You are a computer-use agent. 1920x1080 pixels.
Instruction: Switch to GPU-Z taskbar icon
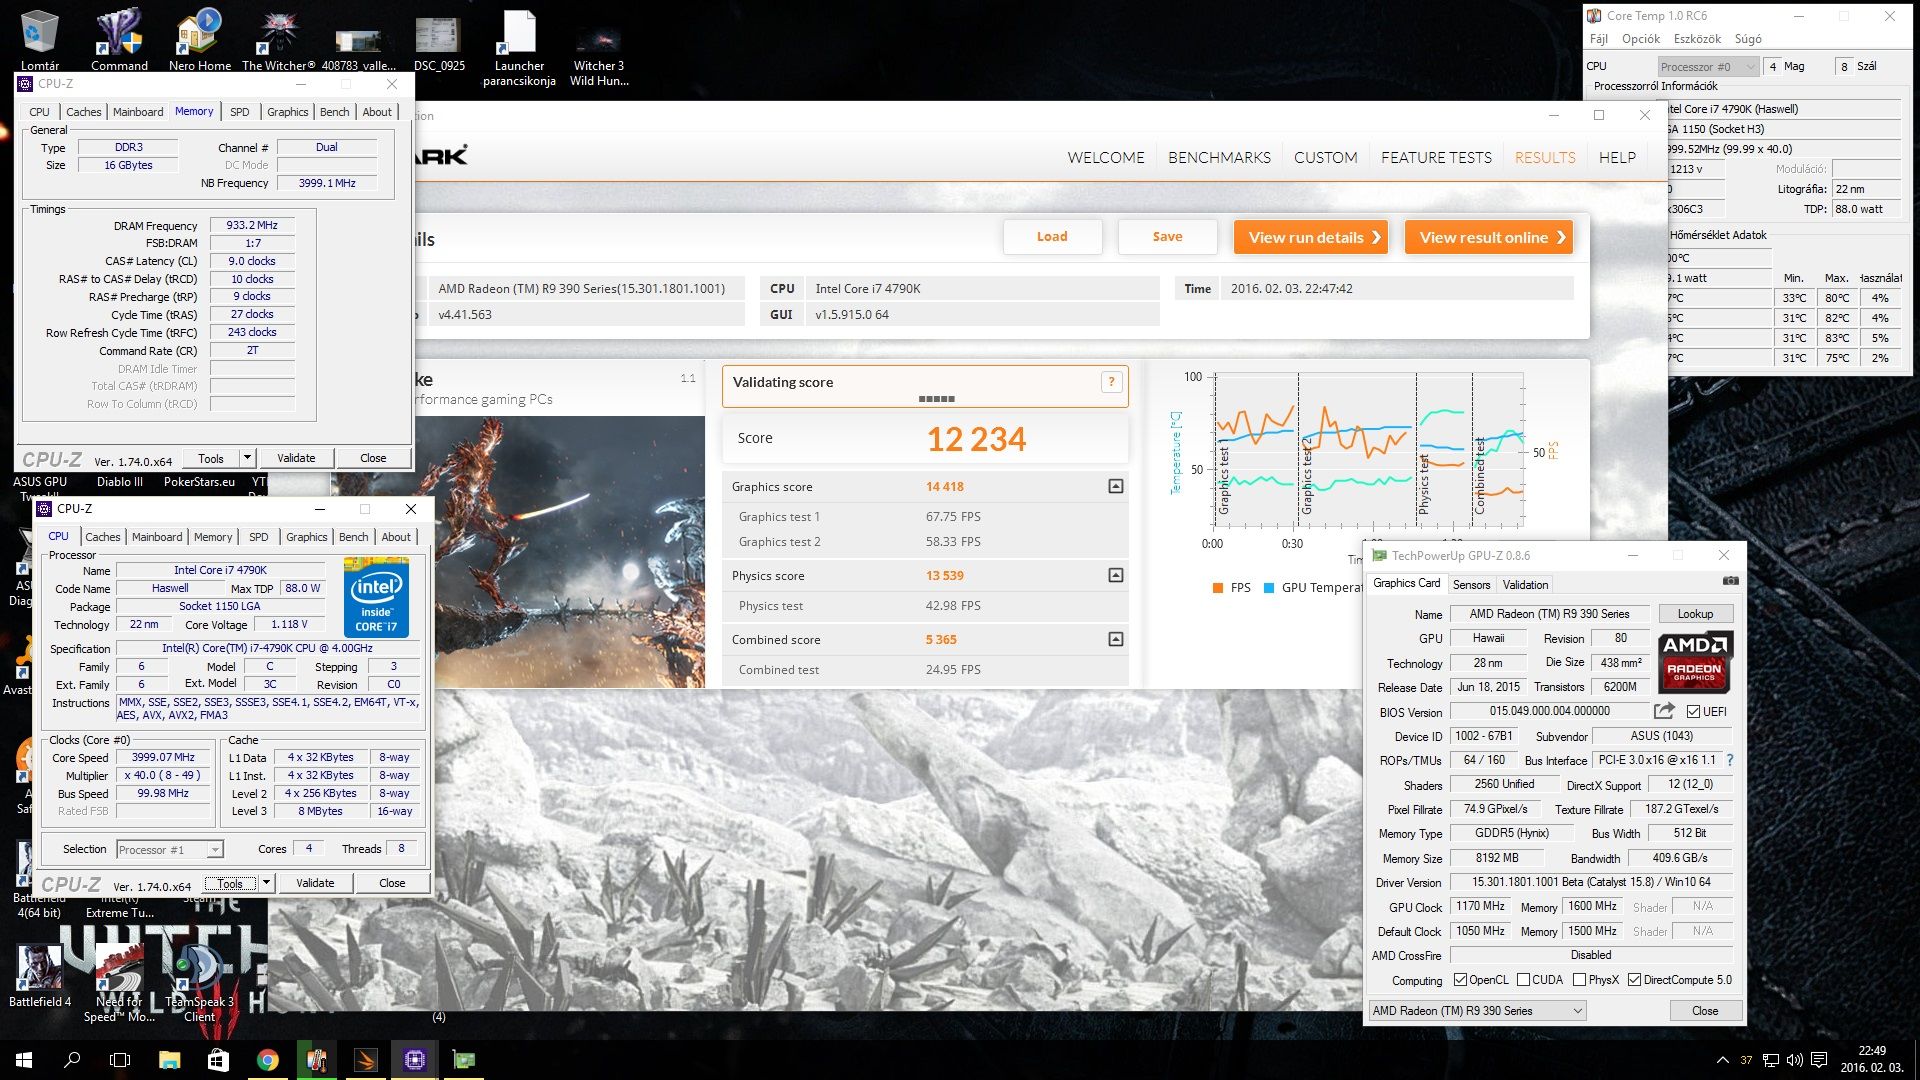[x=463, y=1060]
